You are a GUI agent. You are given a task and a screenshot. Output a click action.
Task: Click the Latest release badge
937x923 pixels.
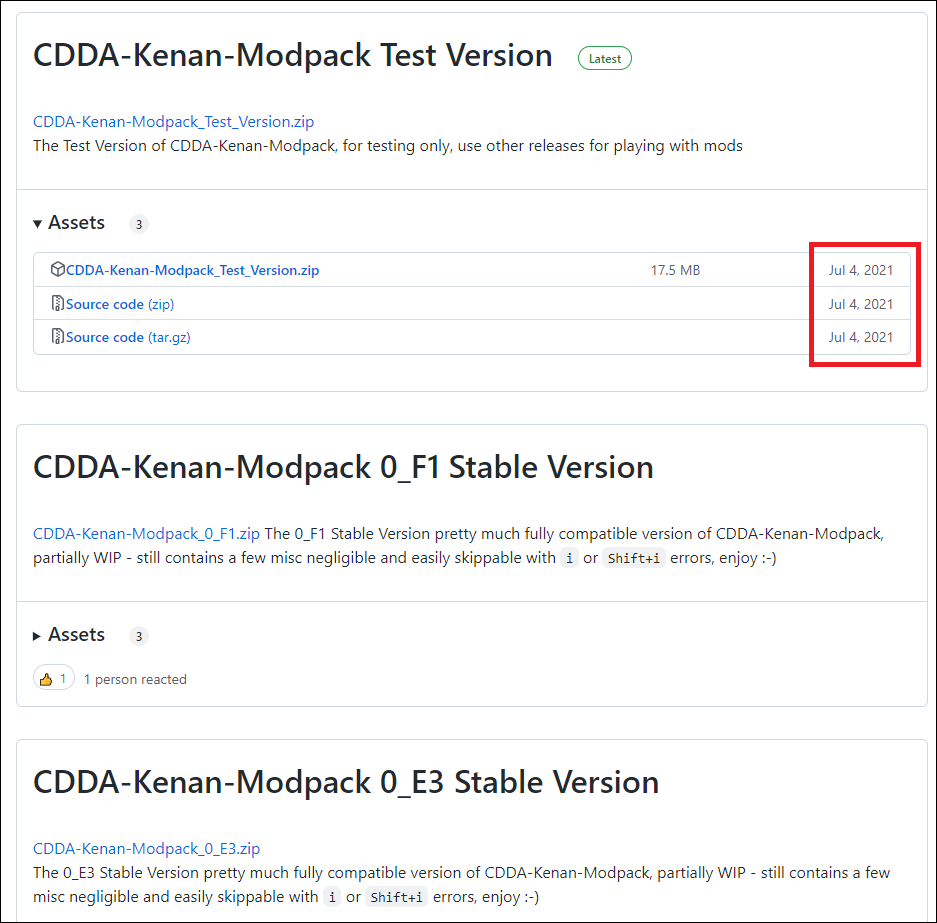(604, 59)
